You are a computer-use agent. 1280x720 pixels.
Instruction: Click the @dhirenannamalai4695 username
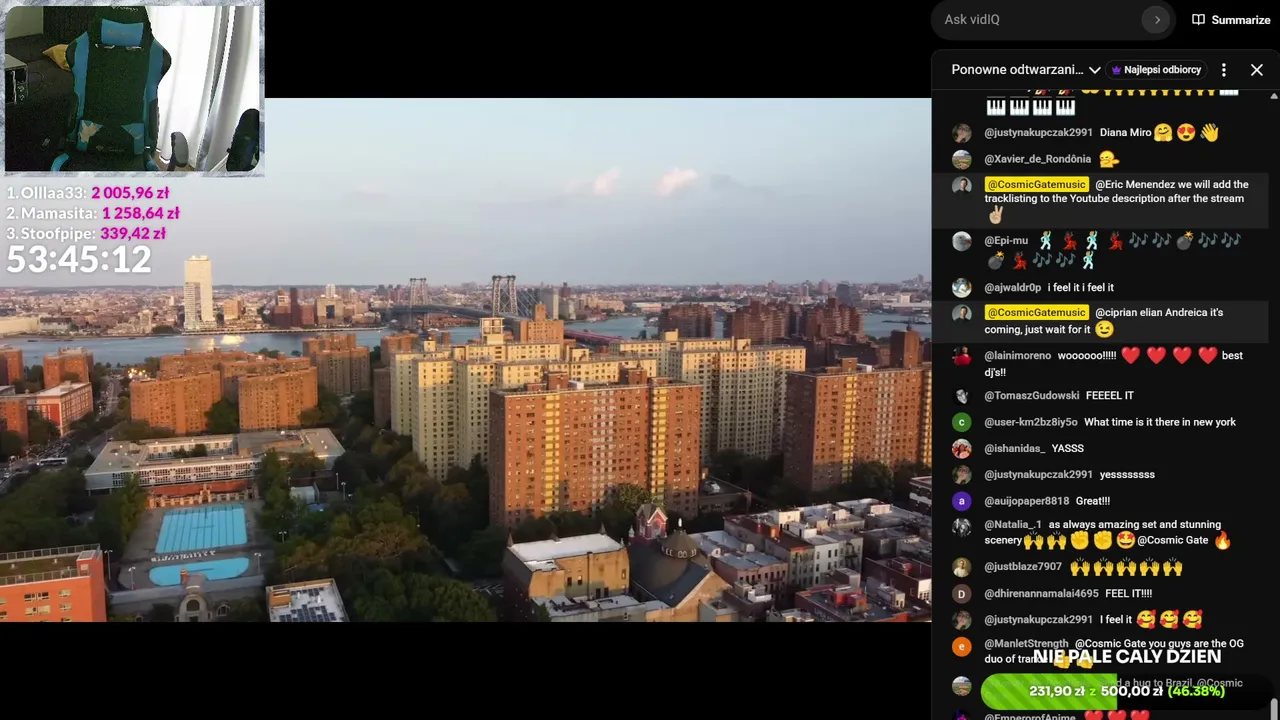coord(1041,594)
